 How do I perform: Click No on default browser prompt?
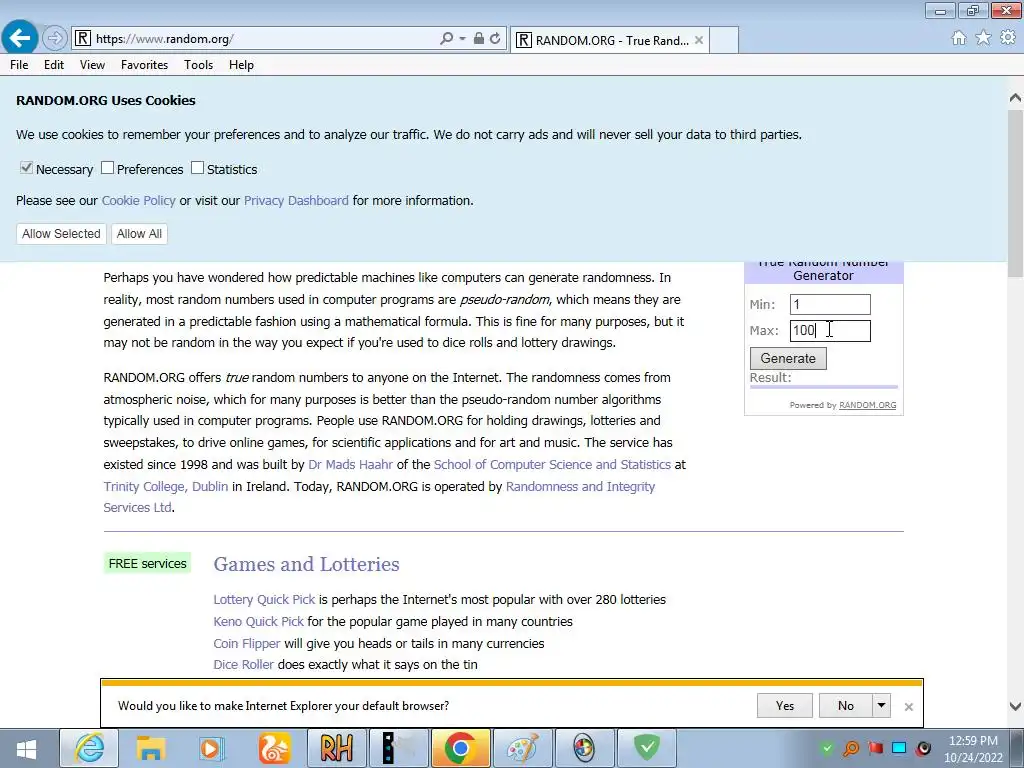pos(846,706)
